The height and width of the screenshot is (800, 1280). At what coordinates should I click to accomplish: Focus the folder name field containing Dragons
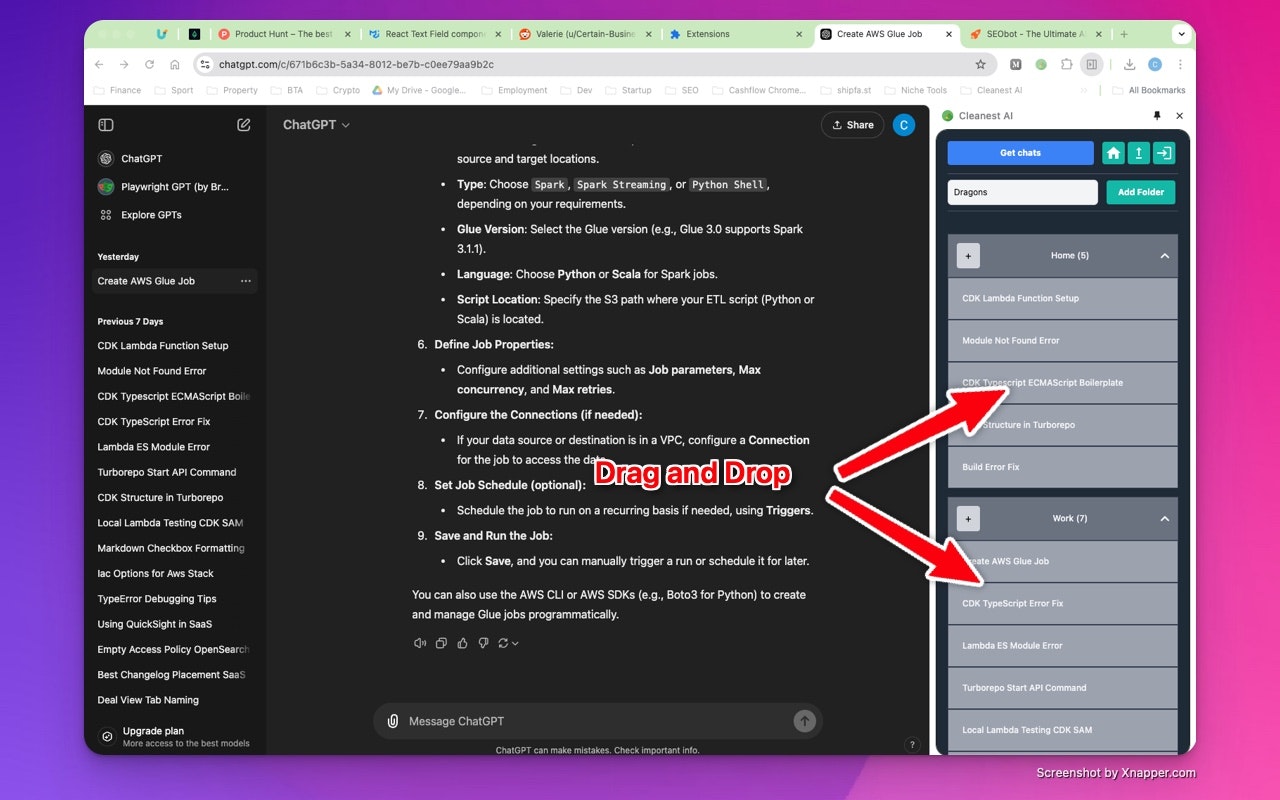coord(1022,192)
